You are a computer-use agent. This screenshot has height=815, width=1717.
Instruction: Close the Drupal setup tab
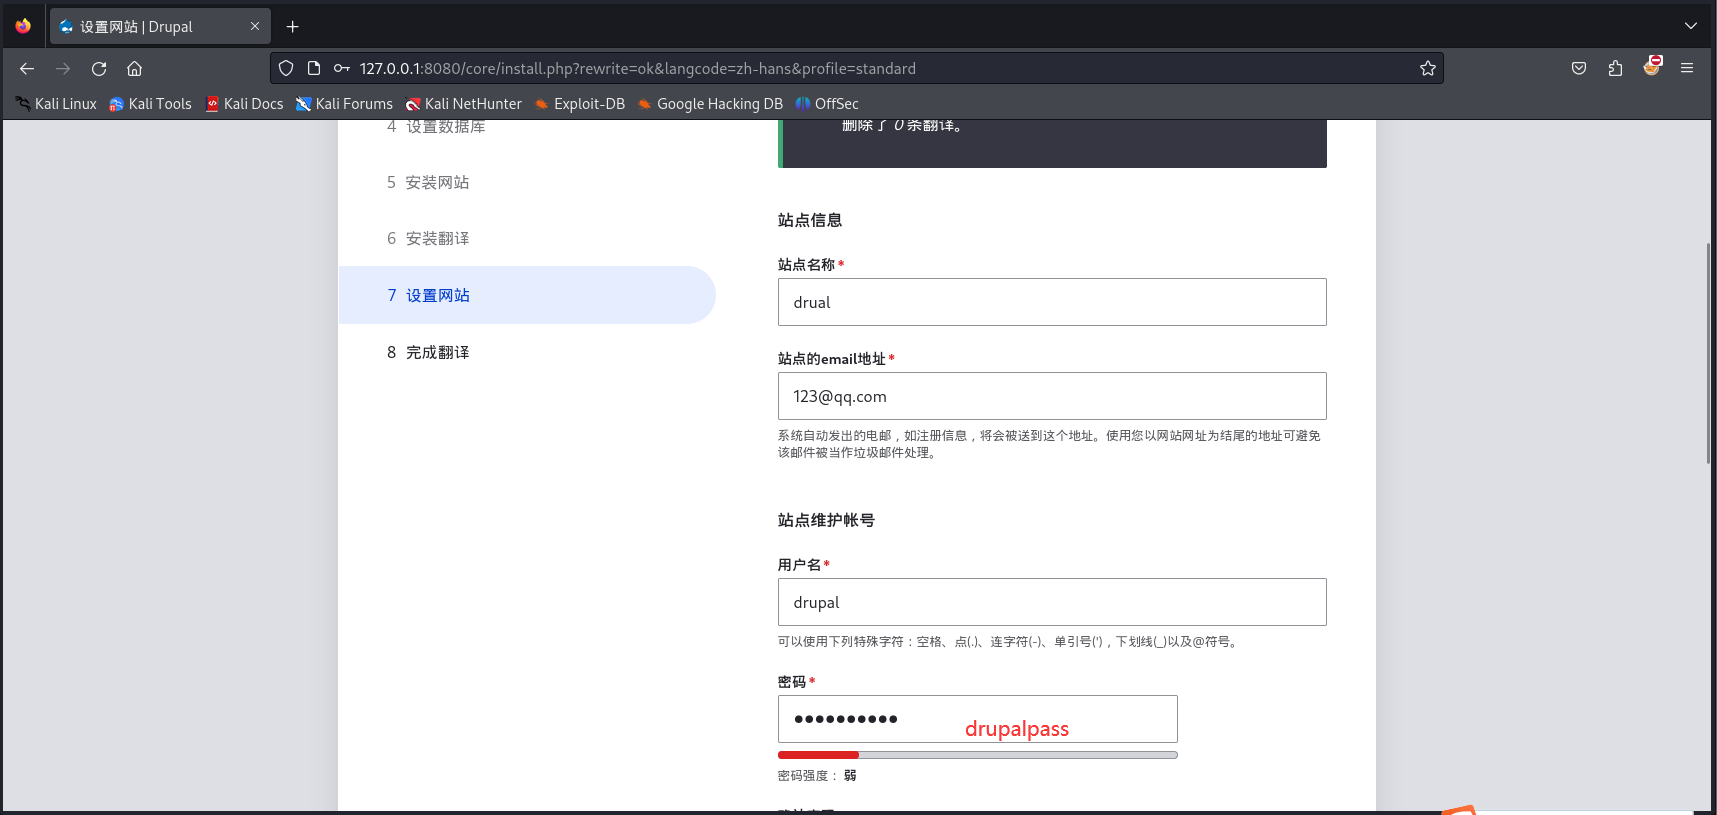pos(255,26)
